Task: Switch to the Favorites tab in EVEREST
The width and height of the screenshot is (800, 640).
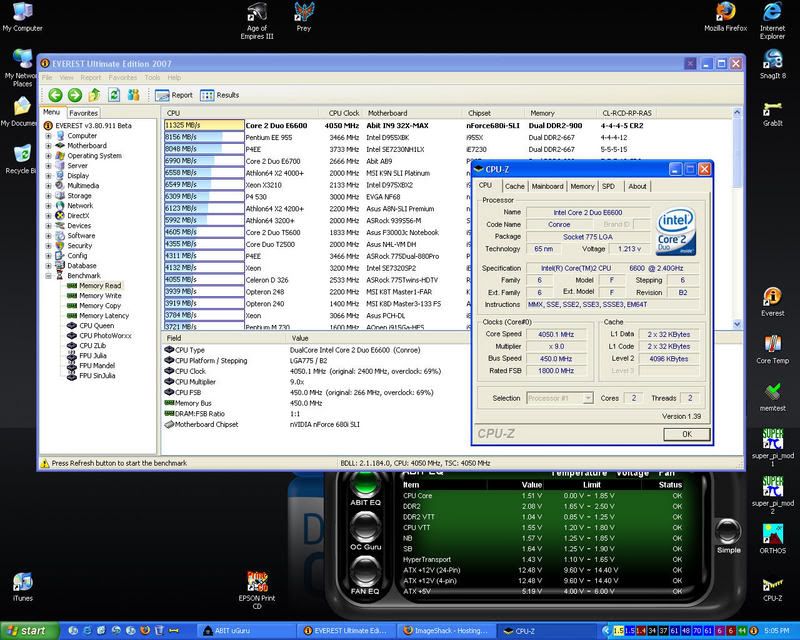Action: click(x=83, y=113)
